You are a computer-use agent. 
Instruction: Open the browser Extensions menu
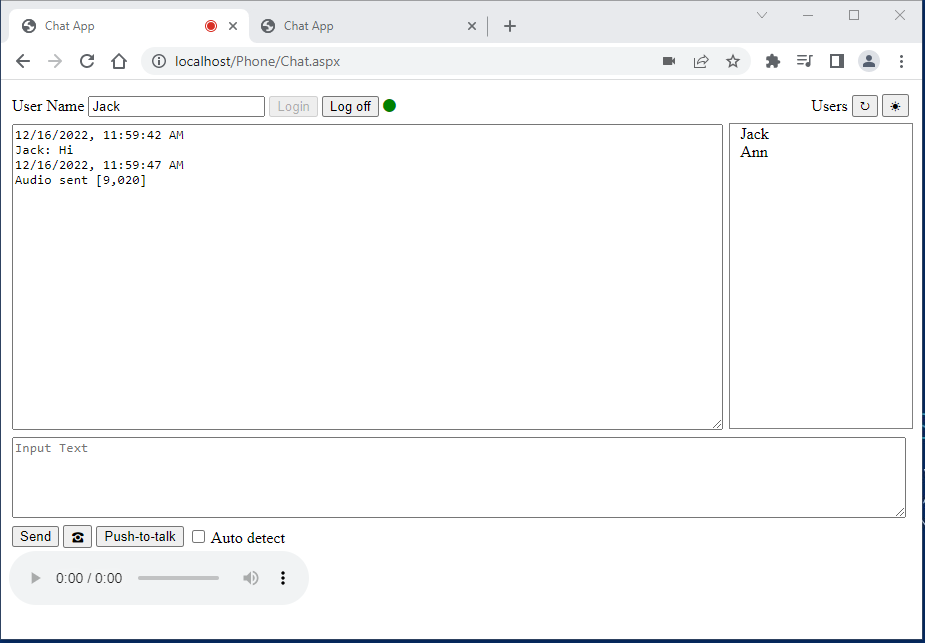(x=773, y=61)
